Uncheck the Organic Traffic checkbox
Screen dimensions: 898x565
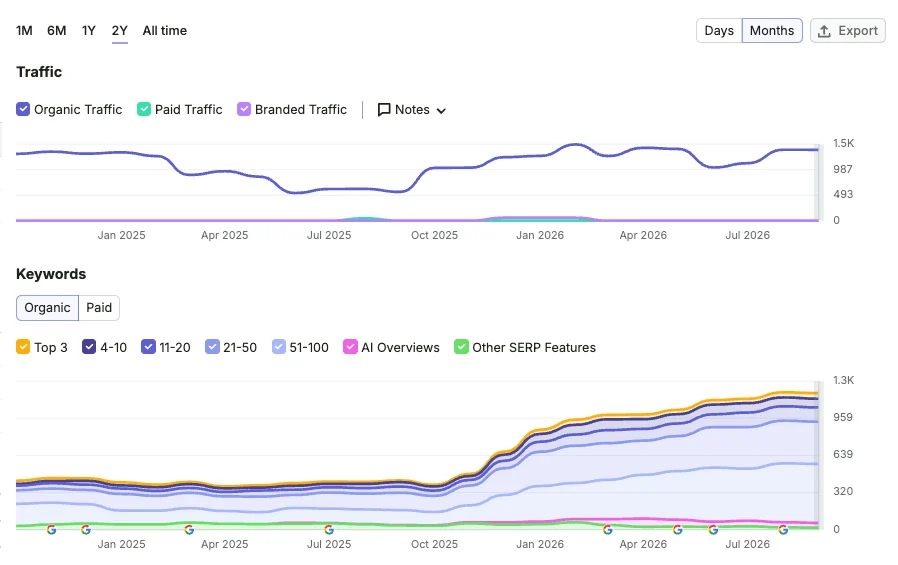[23, 109]
